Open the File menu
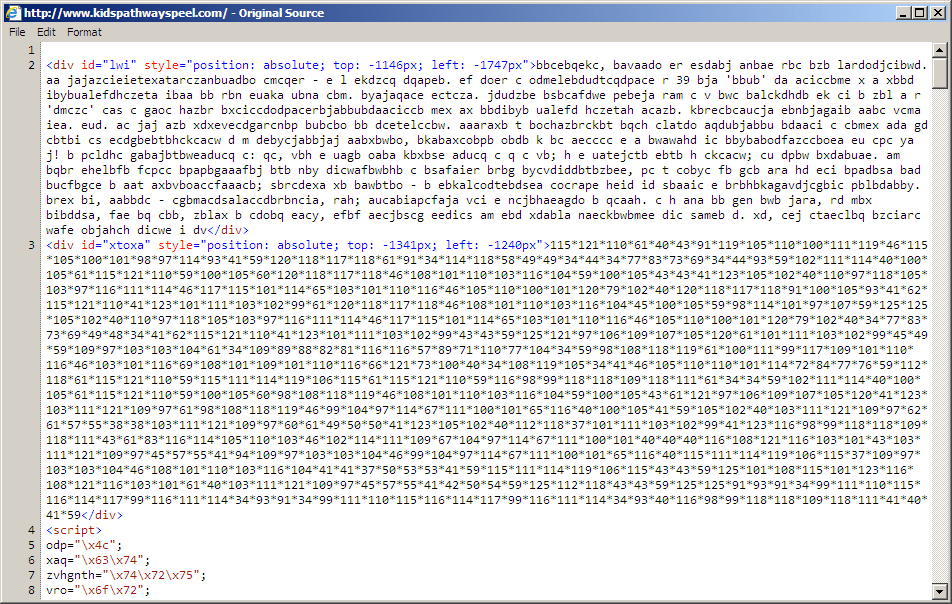The image size is (952, 604). [x=17, y=32]
